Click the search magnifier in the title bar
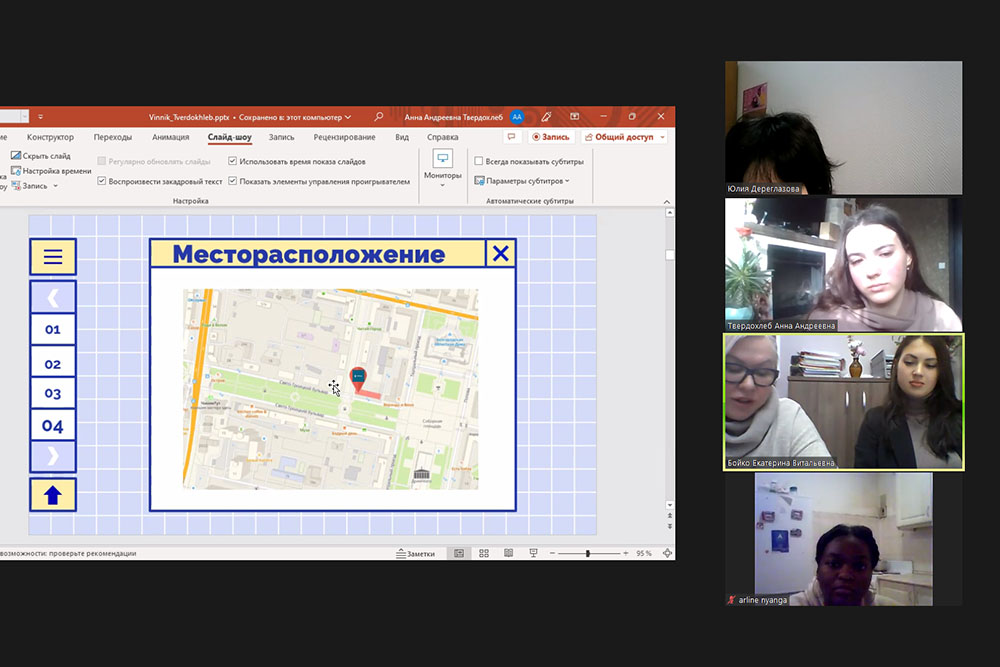1000x667 pixels. pyautogui.click(x=378, y=116)
